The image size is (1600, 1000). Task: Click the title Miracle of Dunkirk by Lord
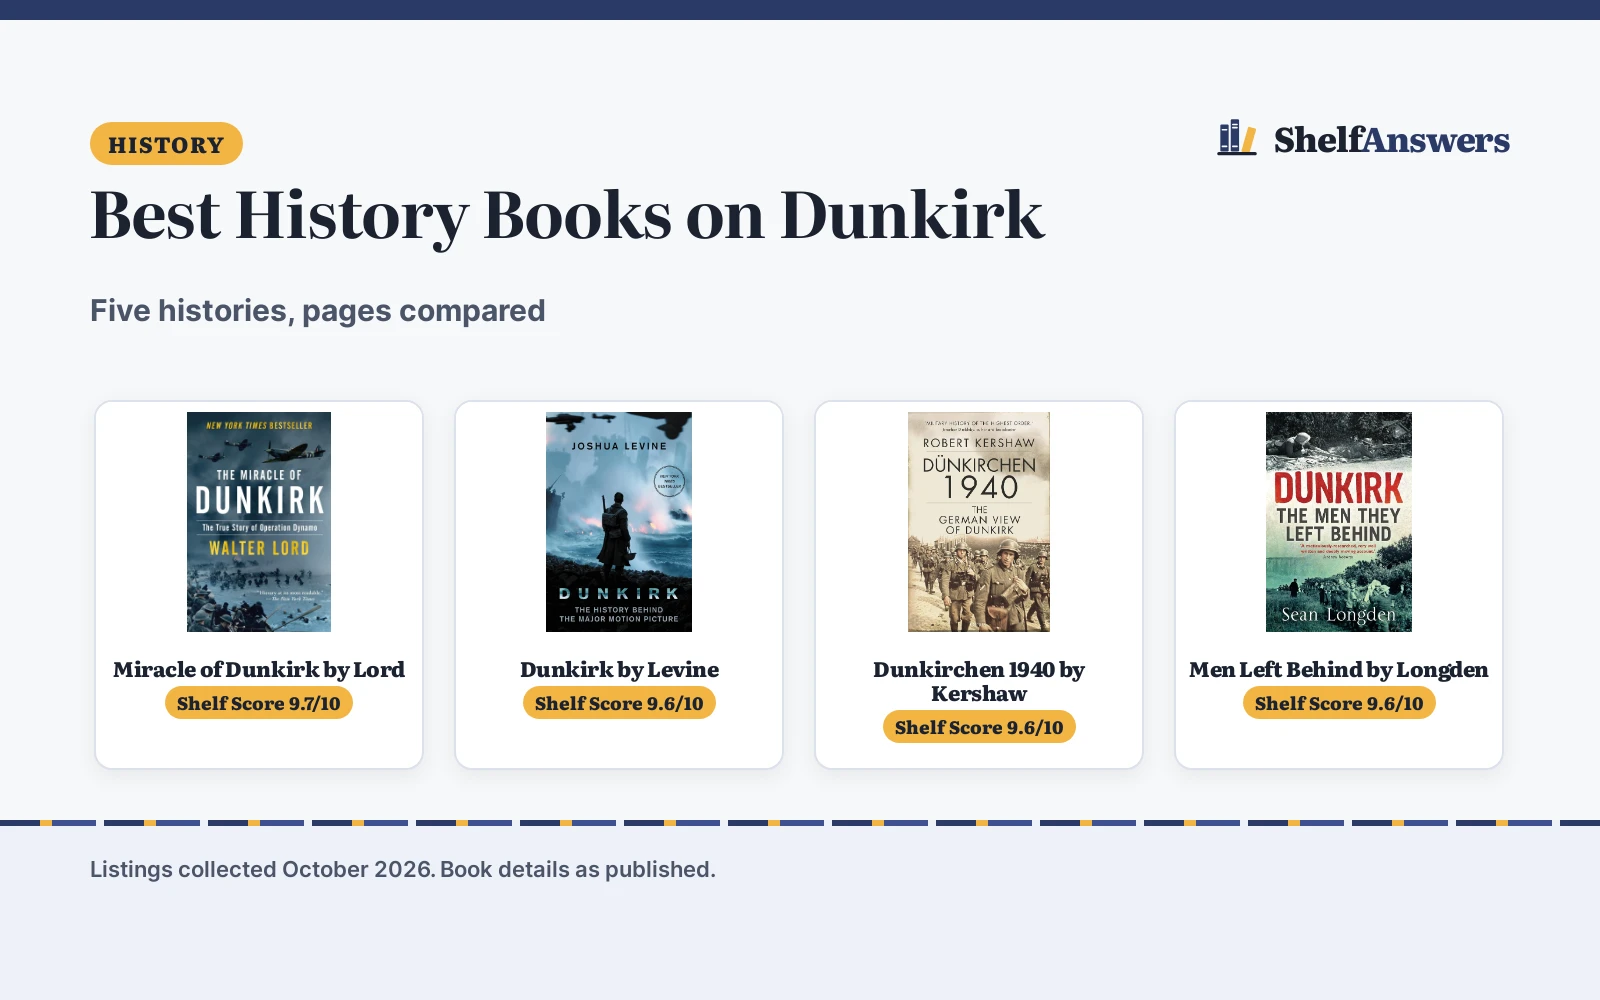click(x=259, y=669)
